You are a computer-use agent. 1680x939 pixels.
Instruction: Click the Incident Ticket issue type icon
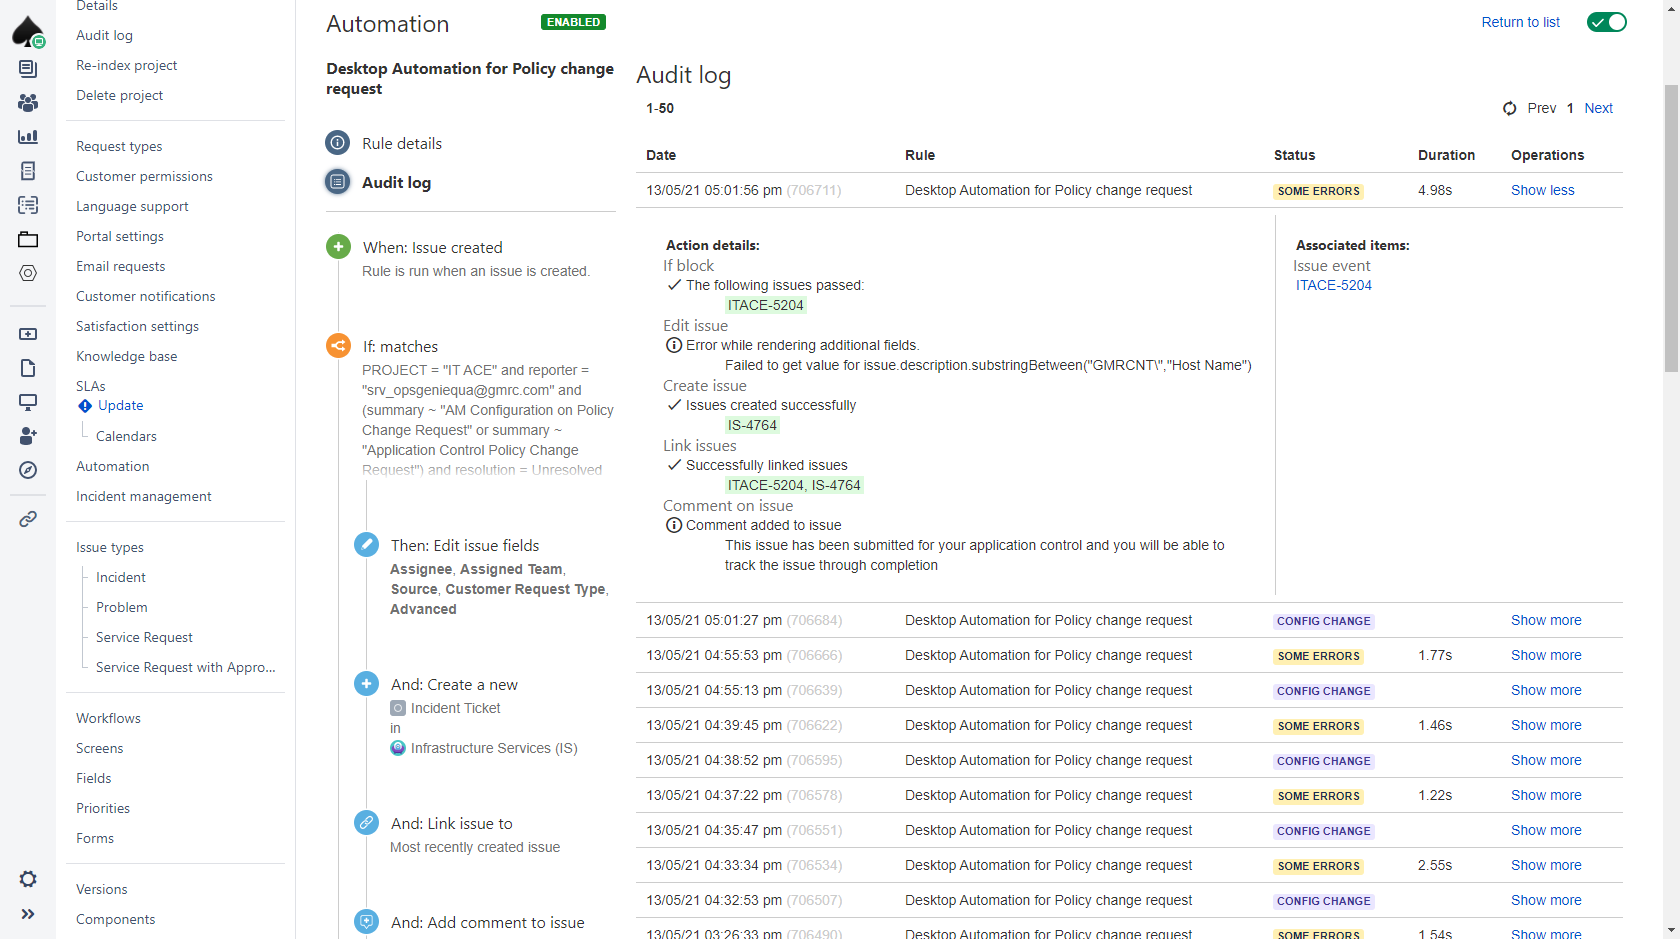[x=398, y=708]
